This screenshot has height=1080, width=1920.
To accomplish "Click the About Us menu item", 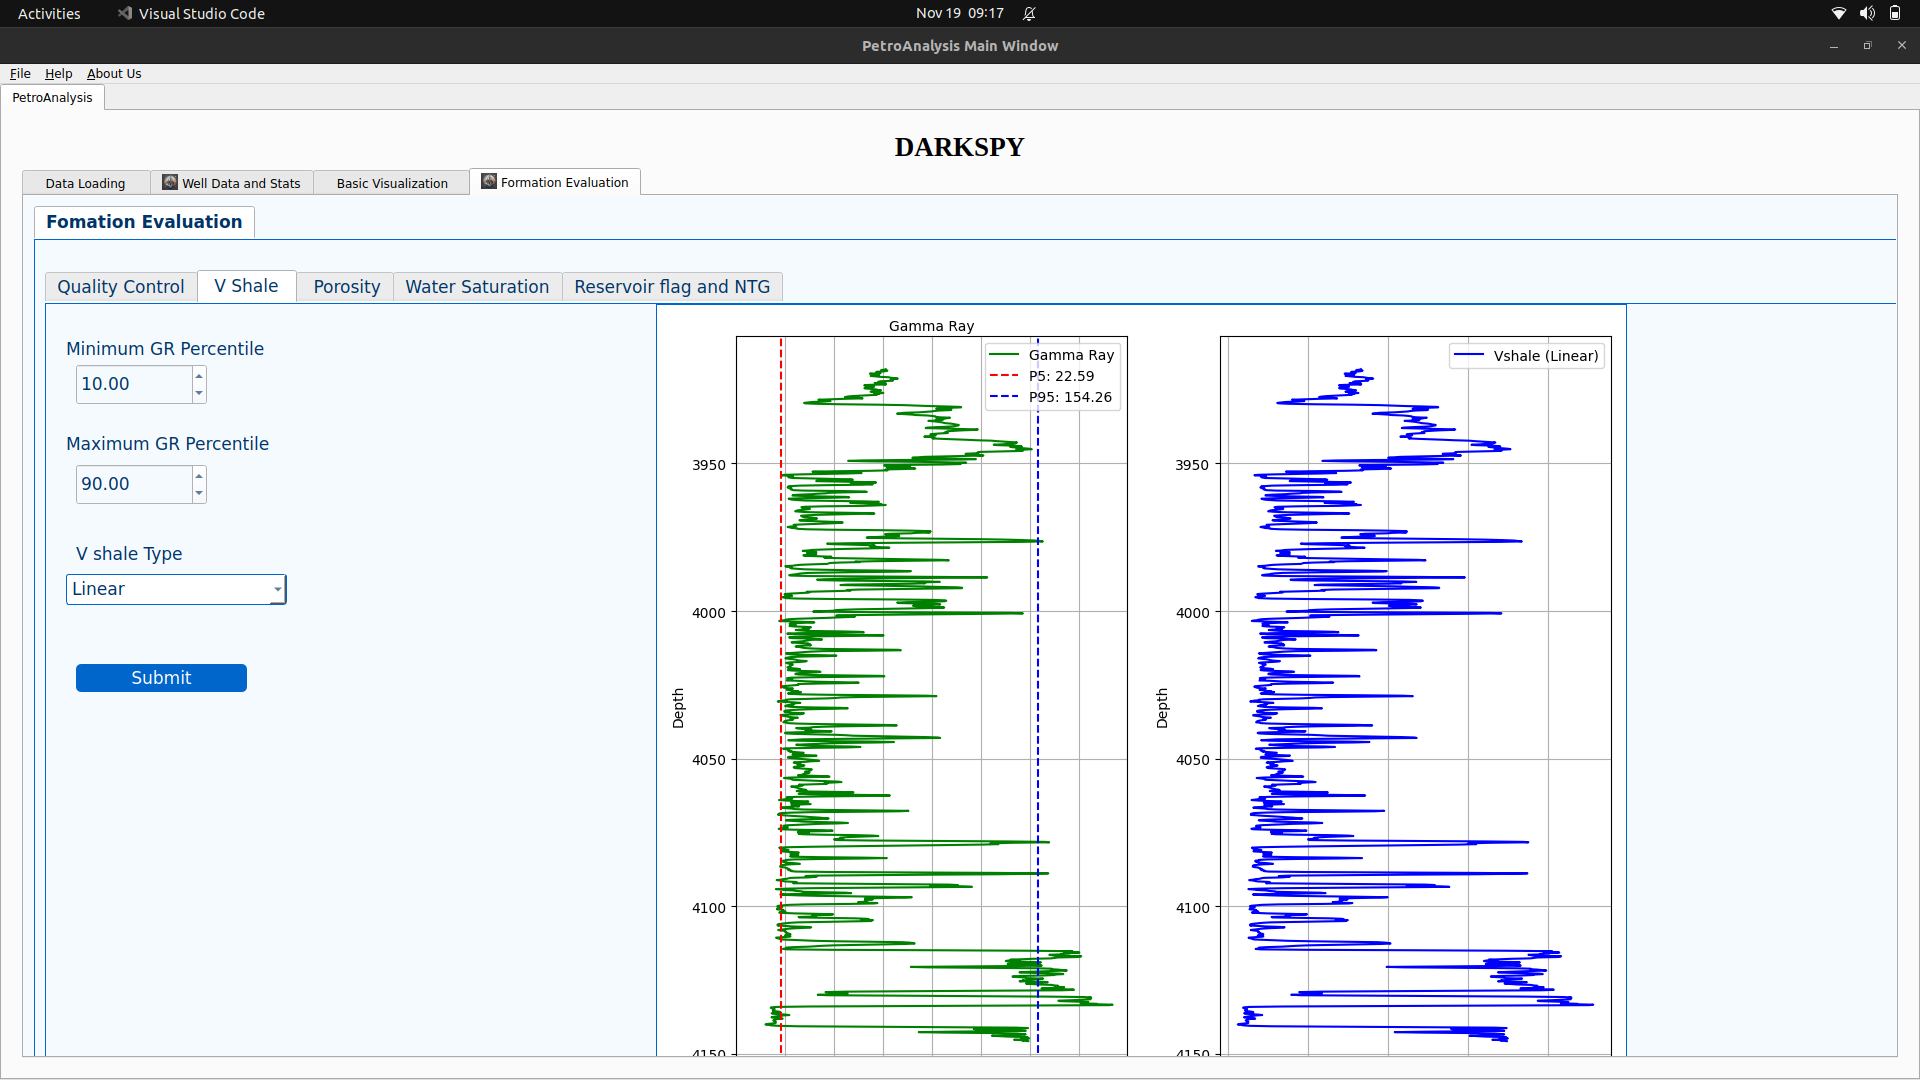I will pyautogui.click(x=113, y=73).
